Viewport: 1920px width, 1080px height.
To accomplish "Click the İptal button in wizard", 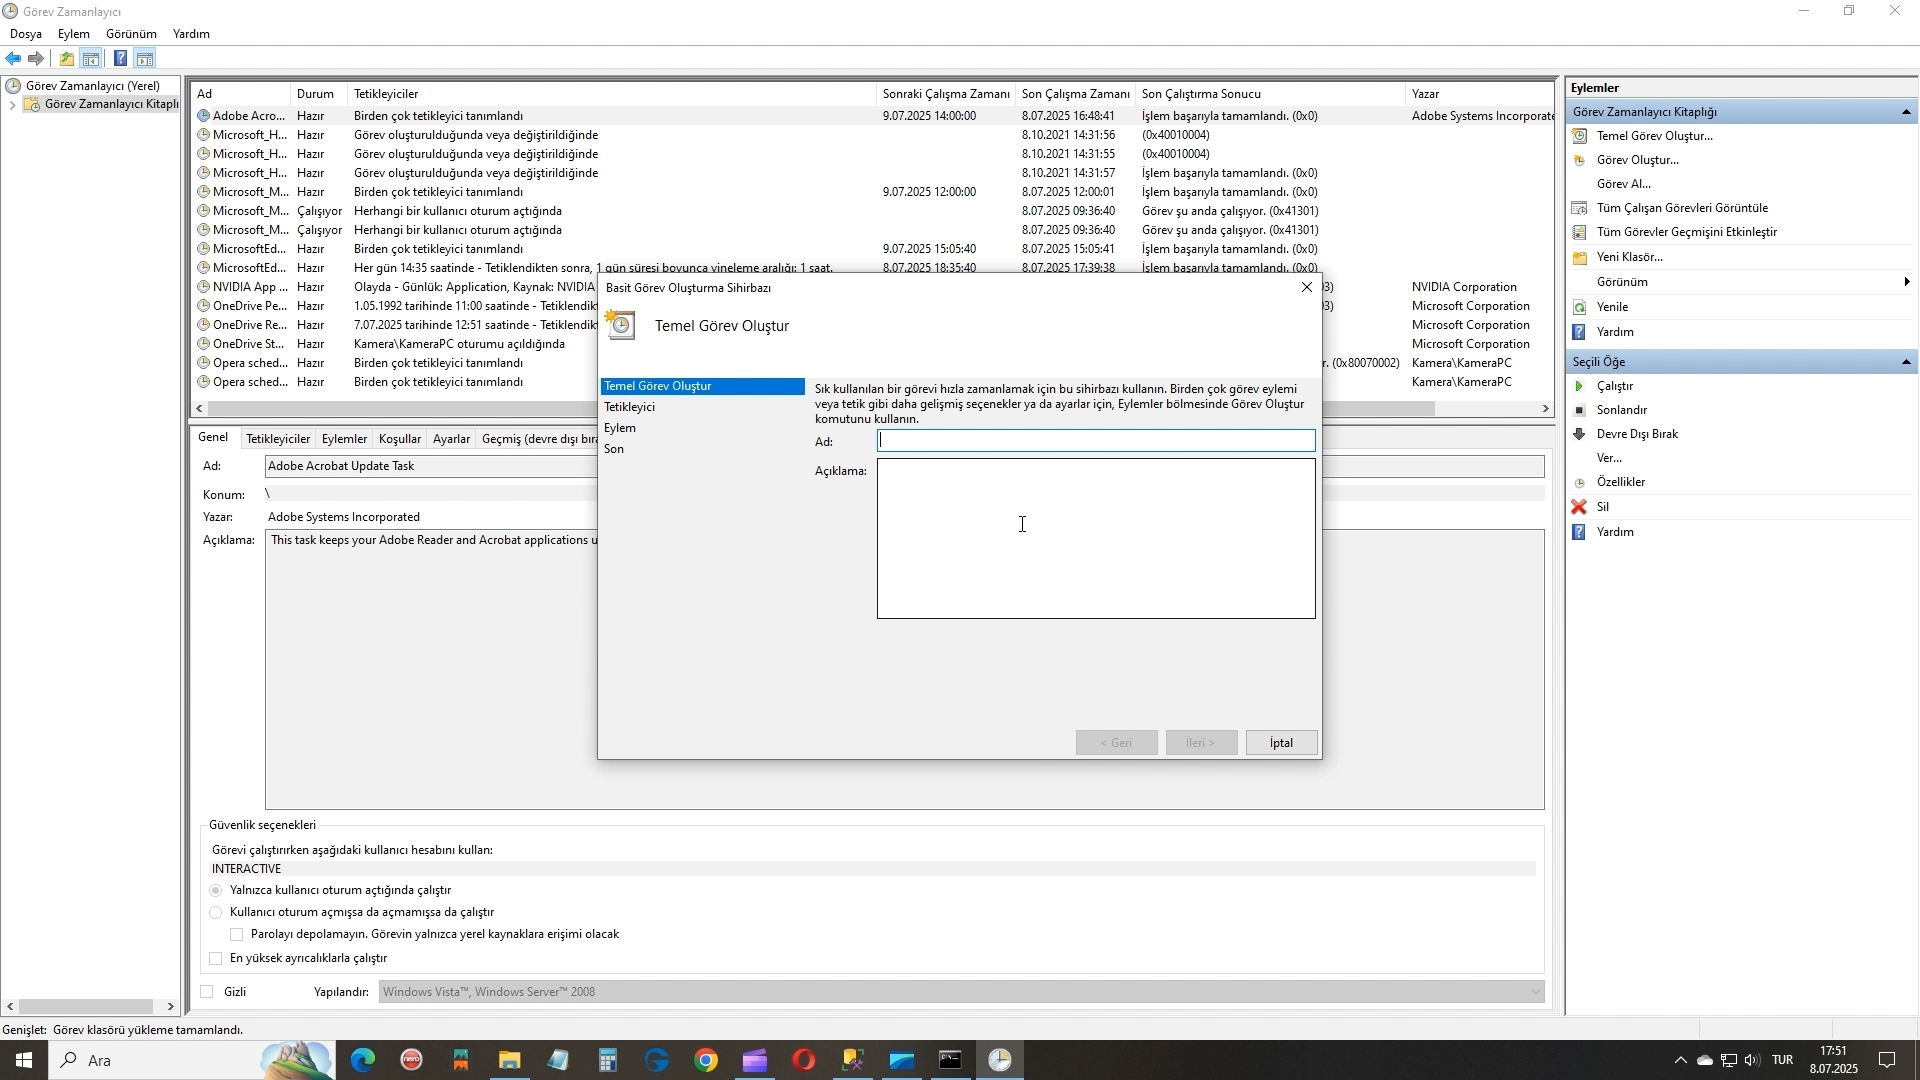I will (x=1281, y=743).
